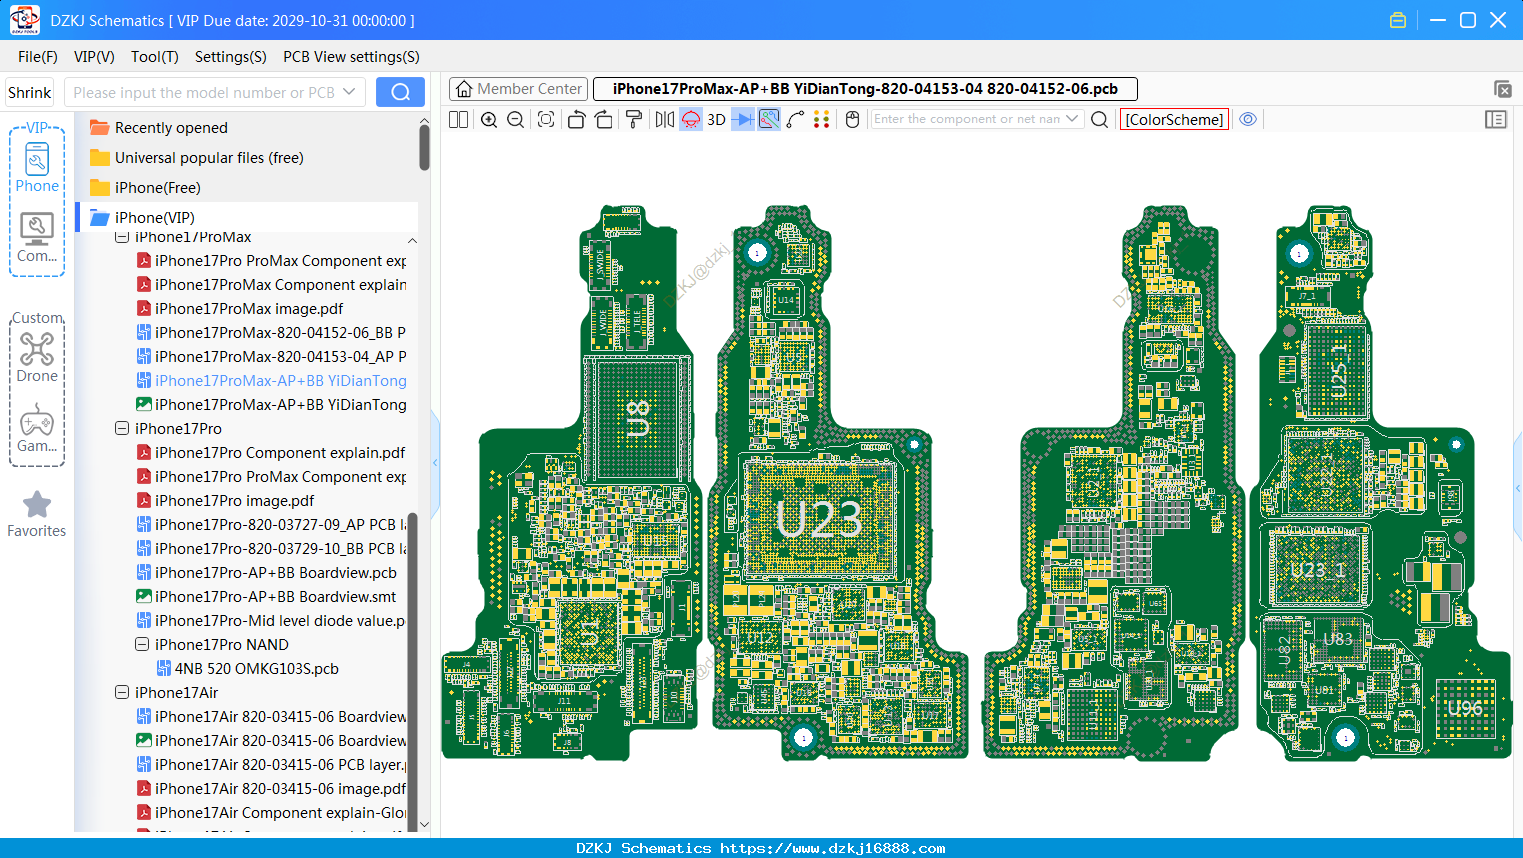Screen dimensions: 1523x858
Task: Toggle the eye visibility icon
Action: (1248, 119)
